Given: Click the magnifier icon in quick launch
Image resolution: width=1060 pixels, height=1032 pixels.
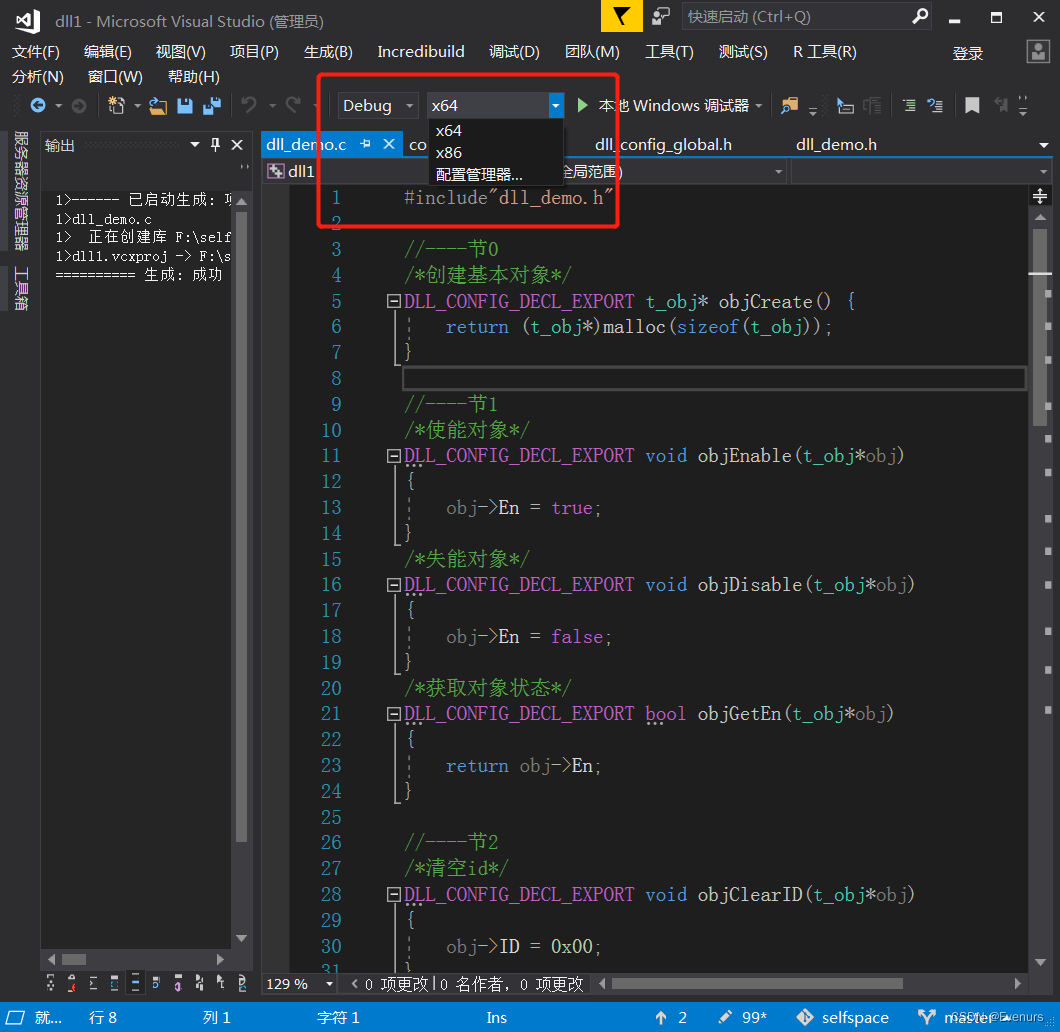Looking at the screenshot, I should (x=919, y=16).
